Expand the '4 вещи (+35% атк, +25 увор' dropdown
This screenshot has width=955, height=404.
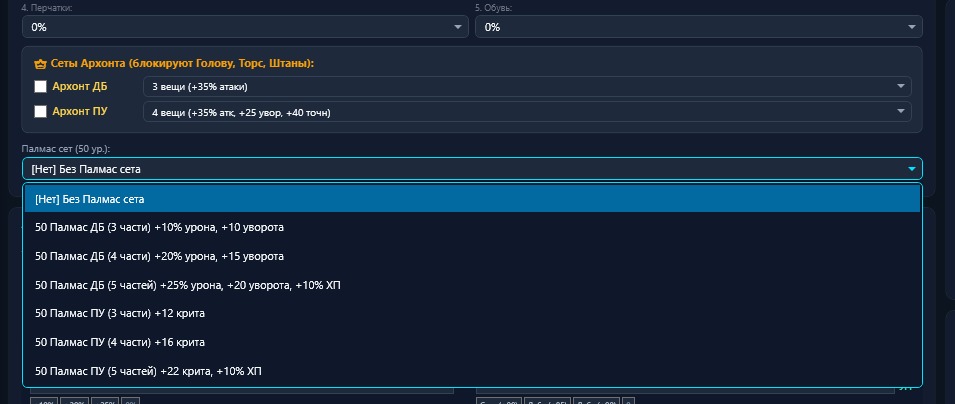(527, 112)
